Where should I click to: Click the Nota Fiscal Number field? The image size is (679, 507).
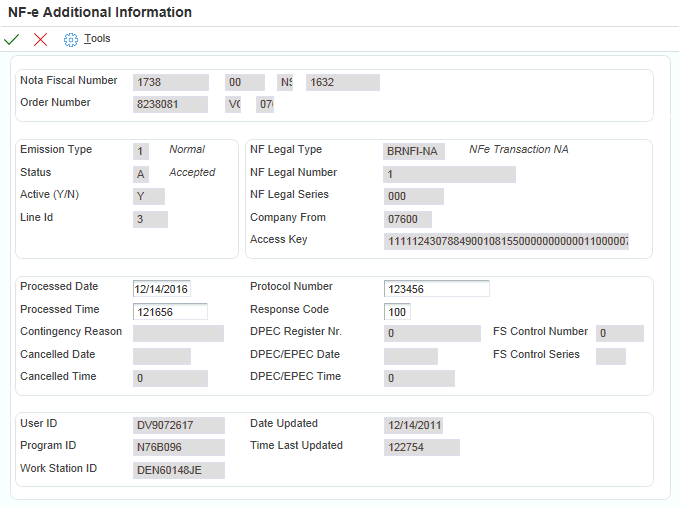170,82
